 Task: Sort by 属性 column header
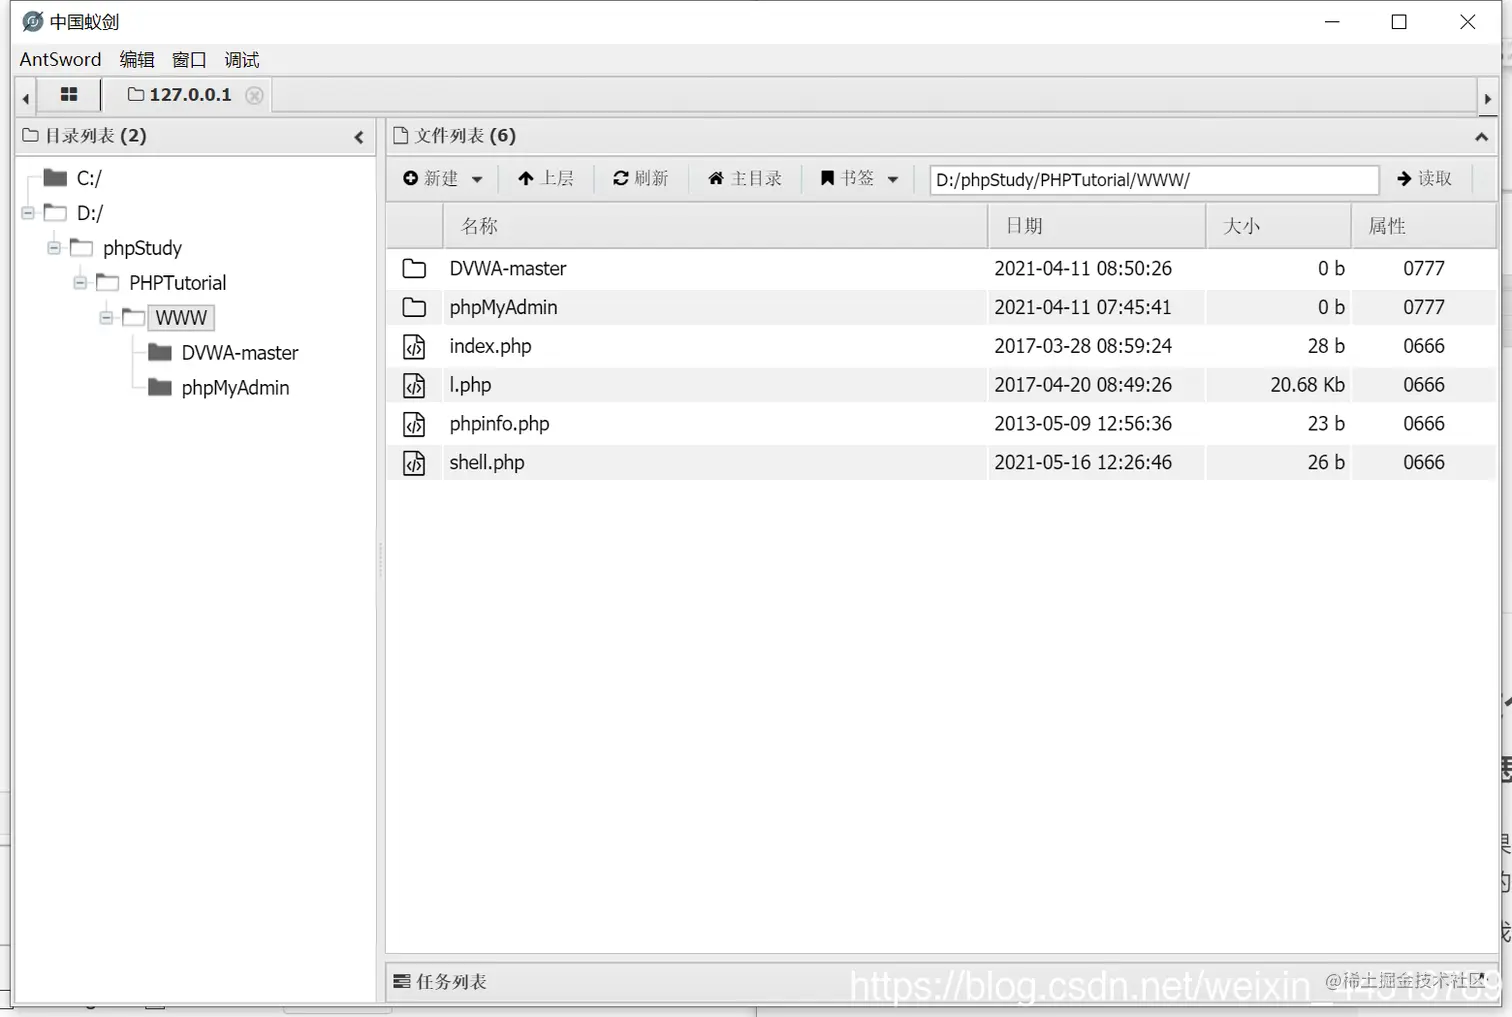pos(1423,226)
